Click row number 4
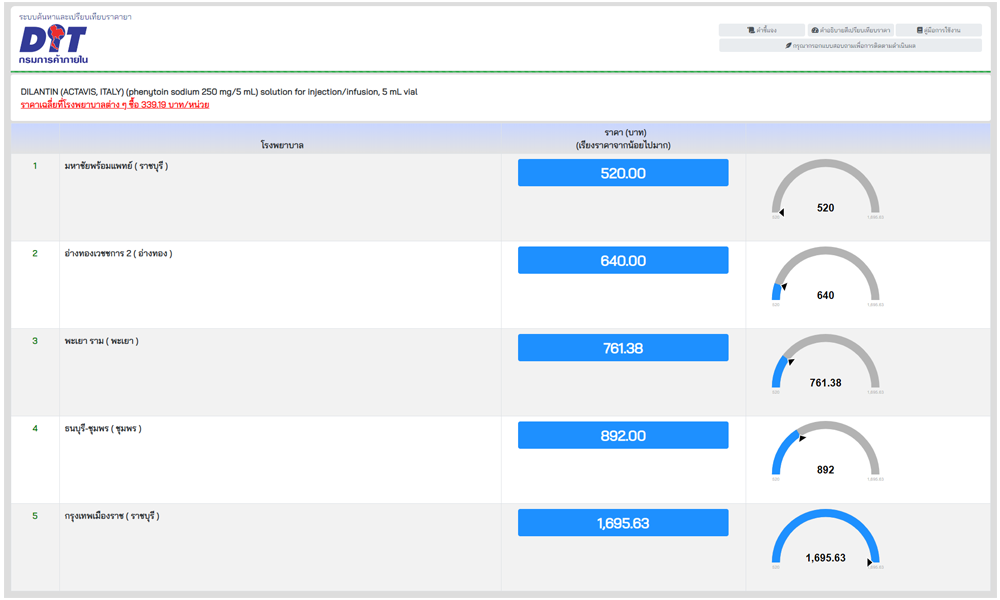This screenshot has height=600, width=1000. click(x=35, y=428)
